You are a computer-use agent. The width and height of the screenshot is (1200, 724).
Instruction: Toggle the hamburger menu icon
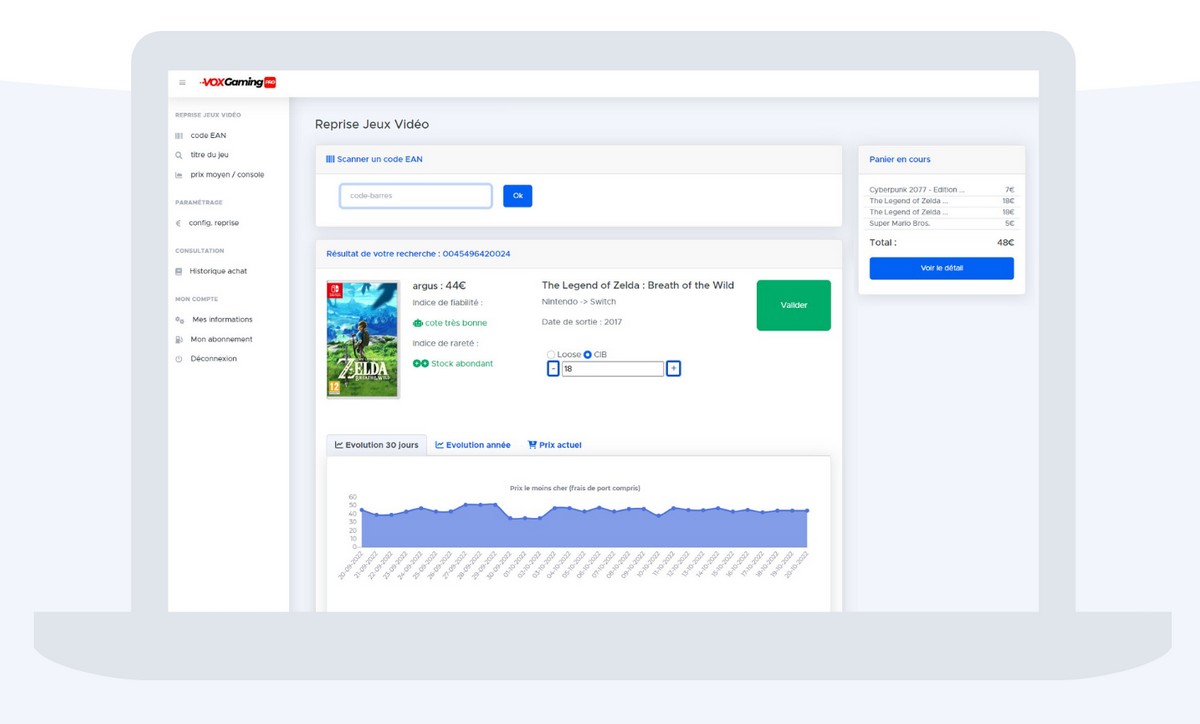(182, 83)
